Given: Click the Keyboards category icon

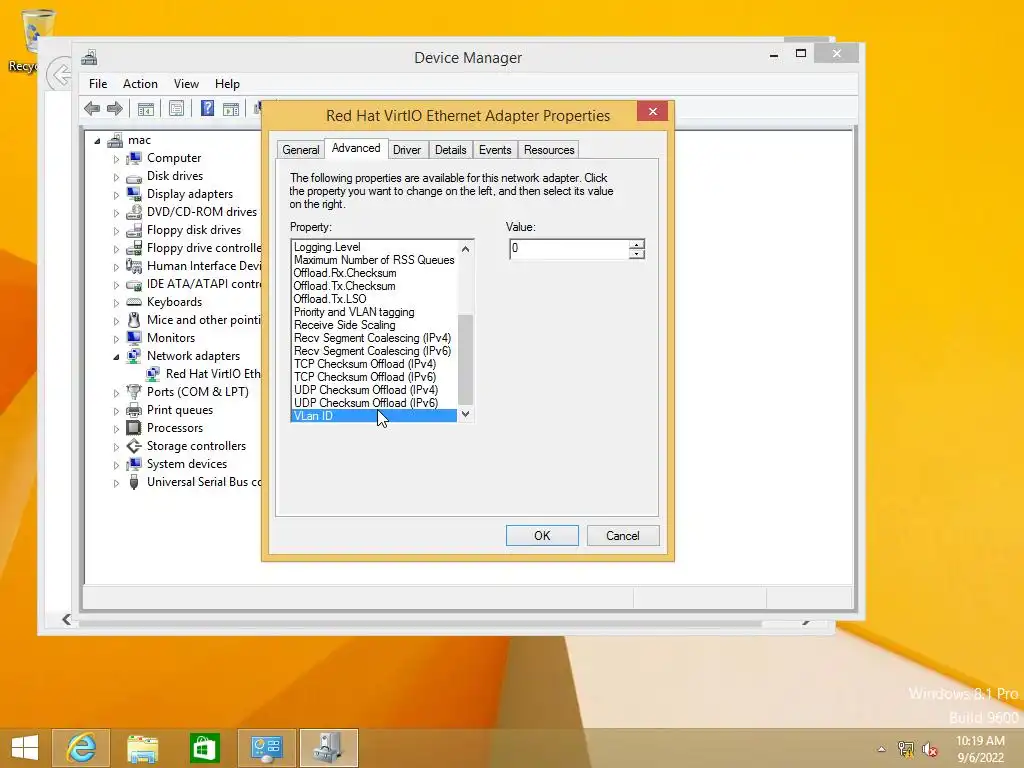Looking at the screenshot, I should pyautogui.click(x=134, y=302).
